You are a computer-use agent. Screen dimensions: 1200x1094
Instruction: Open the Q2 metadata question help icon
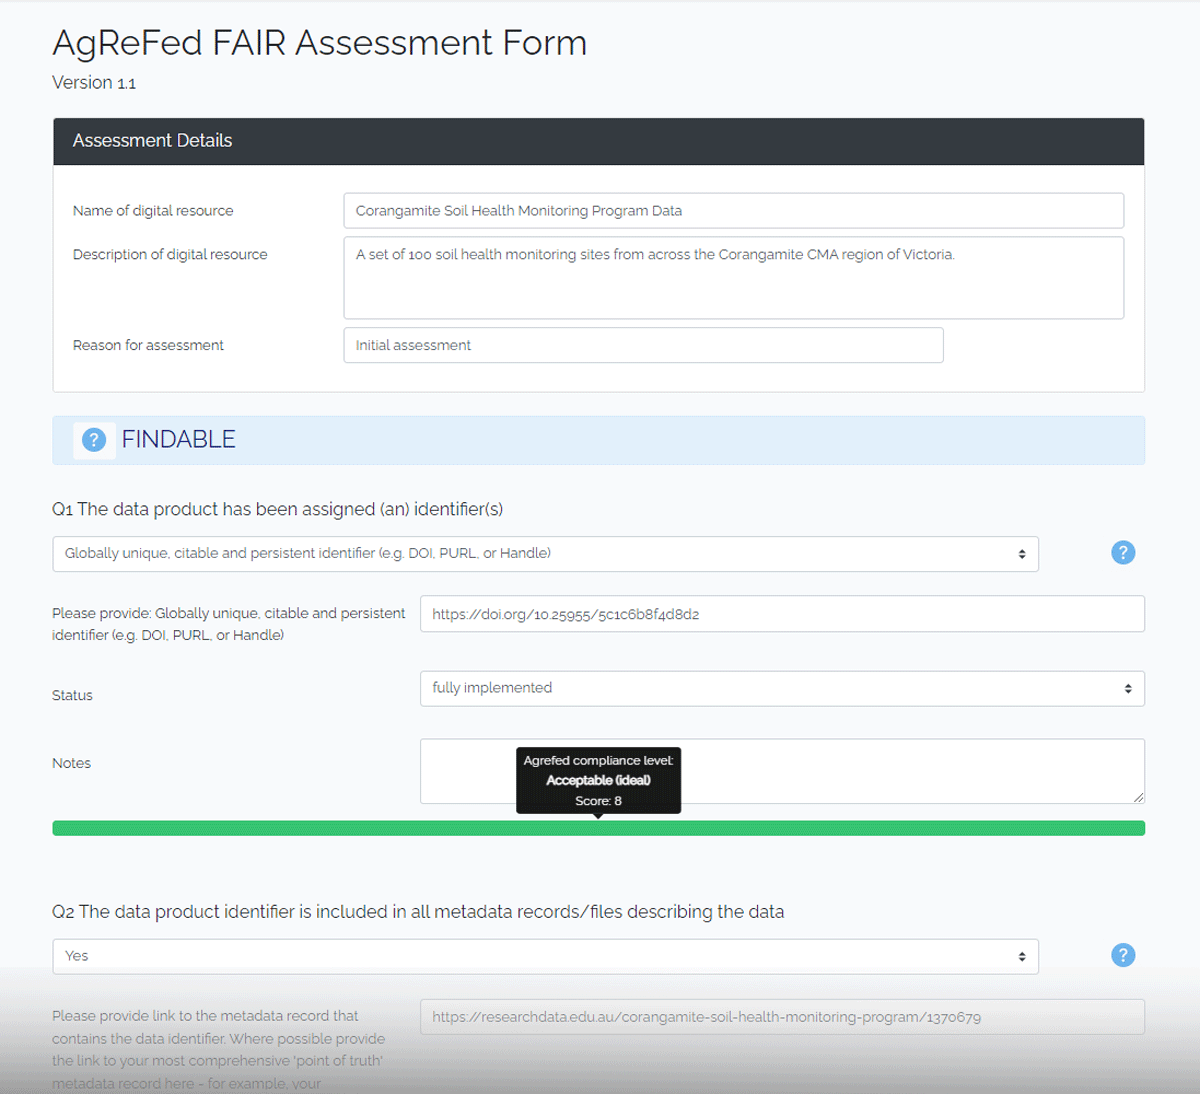click(1123, 955)
